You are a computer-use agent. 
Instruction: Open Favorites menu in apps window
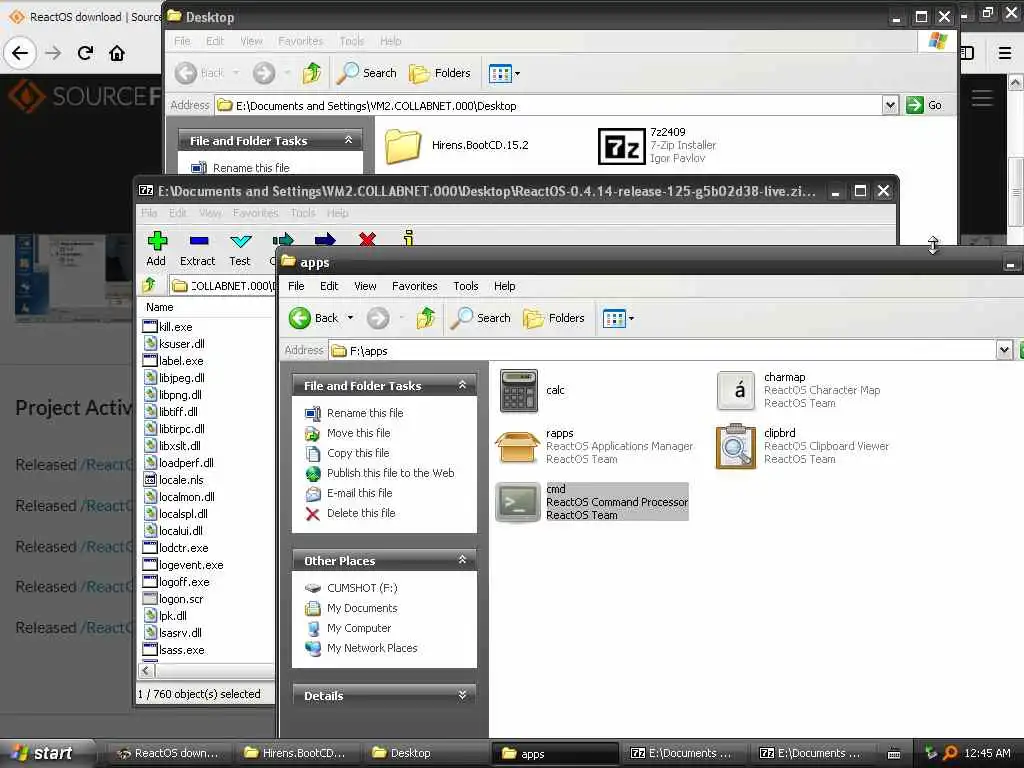(415, 286)
